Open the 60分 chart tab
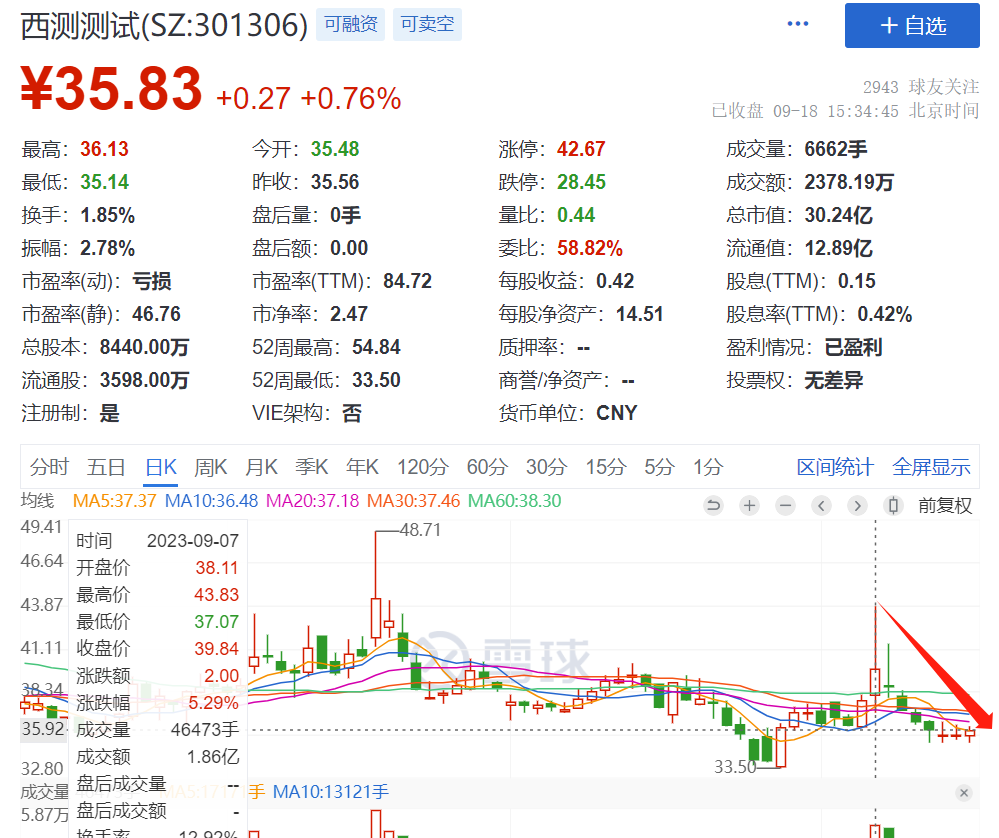Screen dimensions: 999x838 click(x=487, y=467)
